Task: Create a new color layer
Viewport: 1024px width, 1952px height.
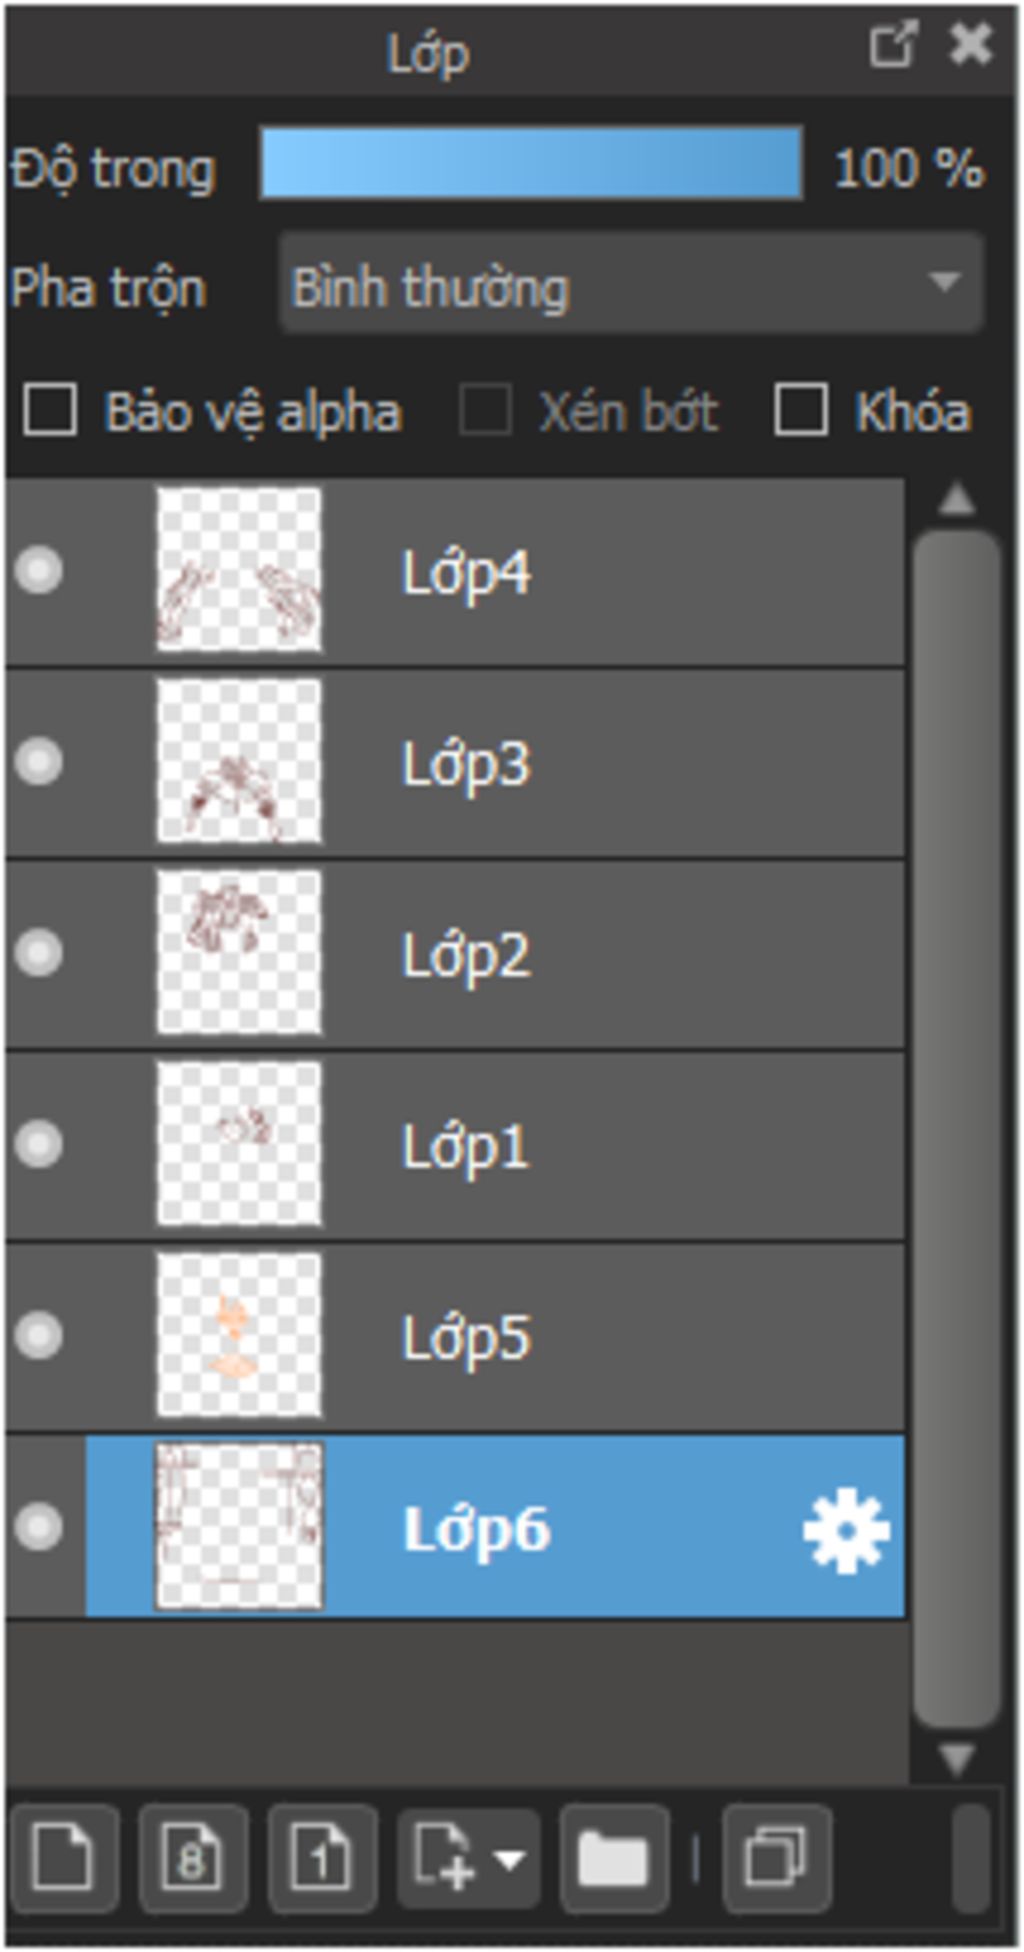Action: coord(64,1858)
